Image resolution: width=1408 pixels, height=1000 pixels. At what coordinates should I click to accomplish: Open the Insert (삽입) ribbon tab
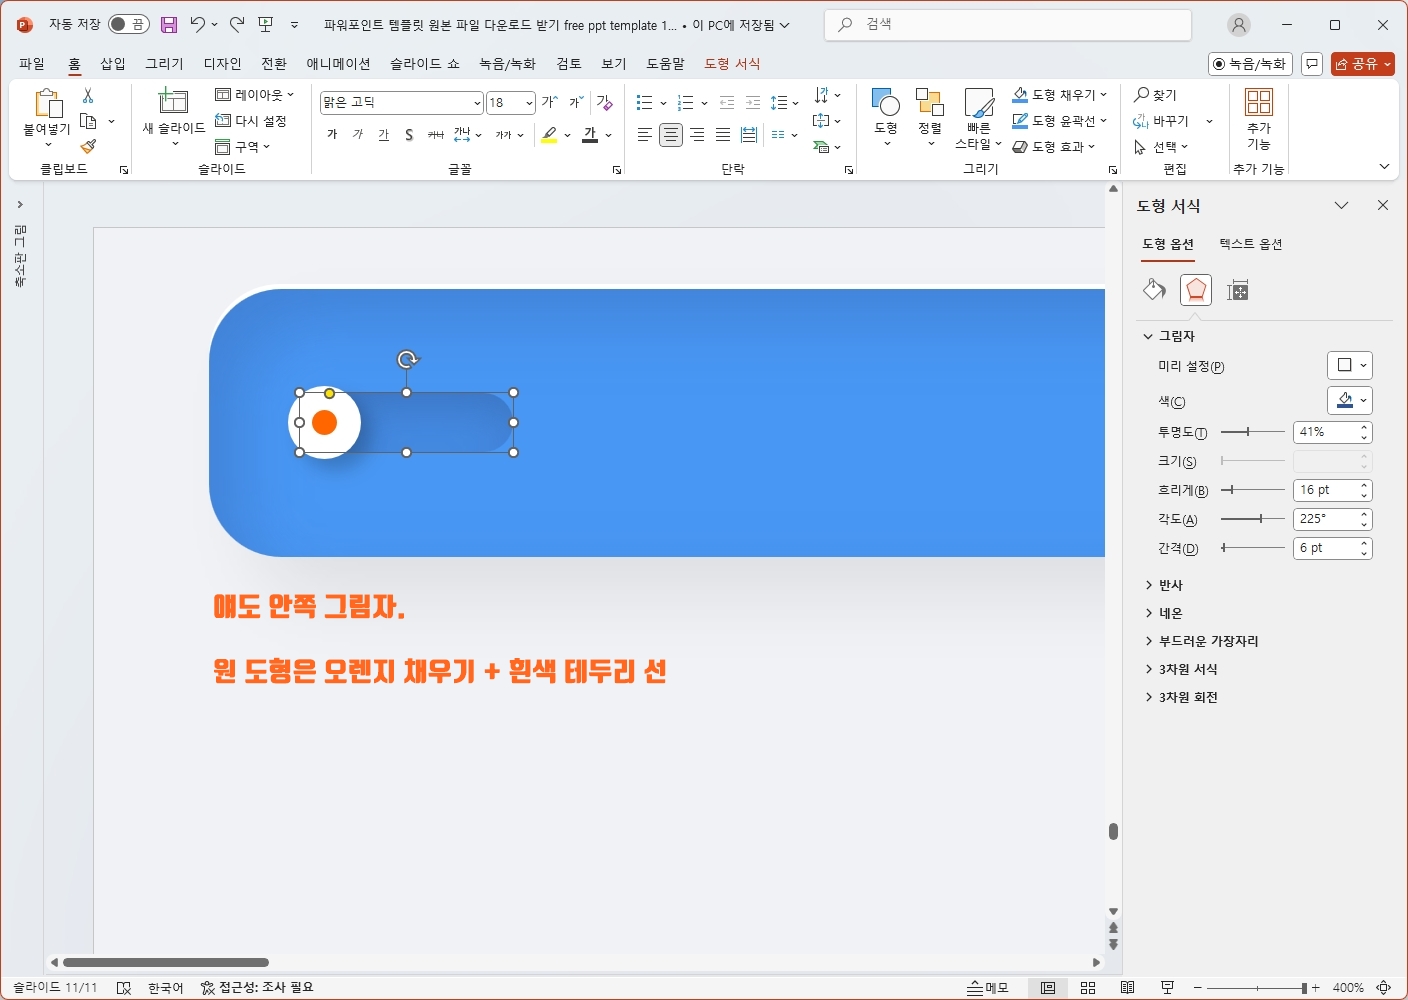tap(113, 64)
